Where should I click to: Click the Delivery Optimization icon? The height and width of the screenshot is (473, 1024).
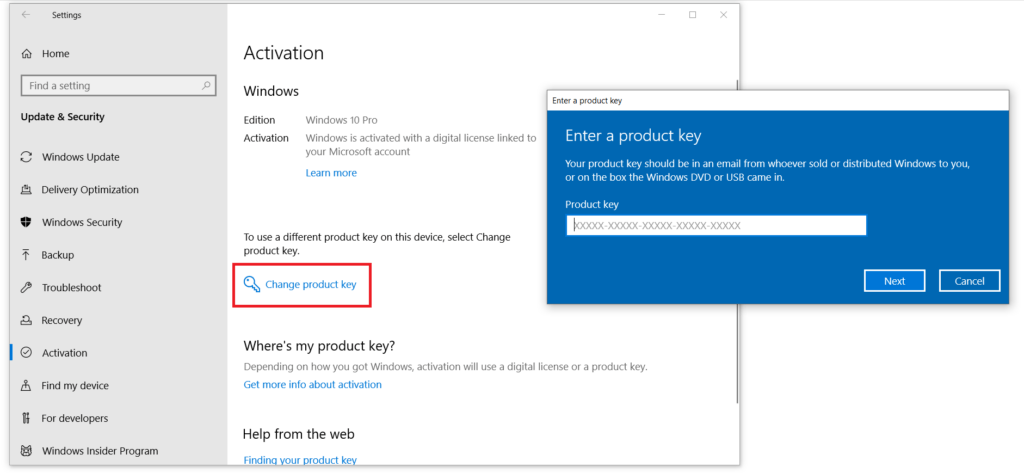click(x=27, y=189)
